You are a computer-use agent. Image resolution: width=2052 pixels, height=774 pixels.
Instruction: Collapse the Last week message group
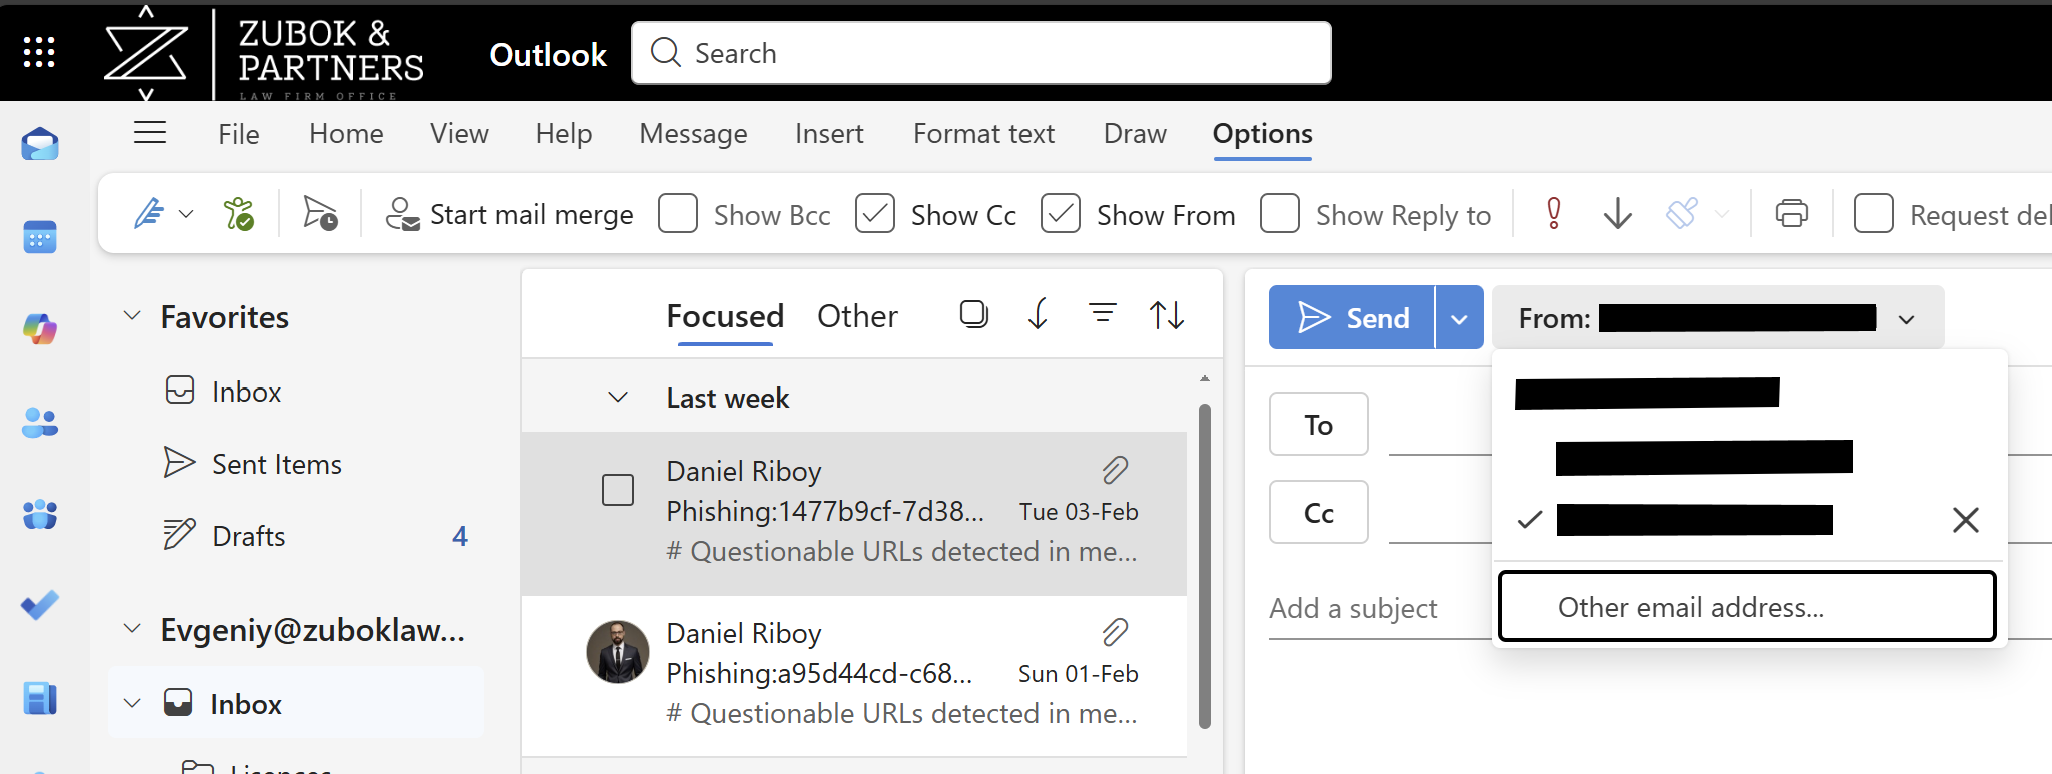tap(619, 398)
